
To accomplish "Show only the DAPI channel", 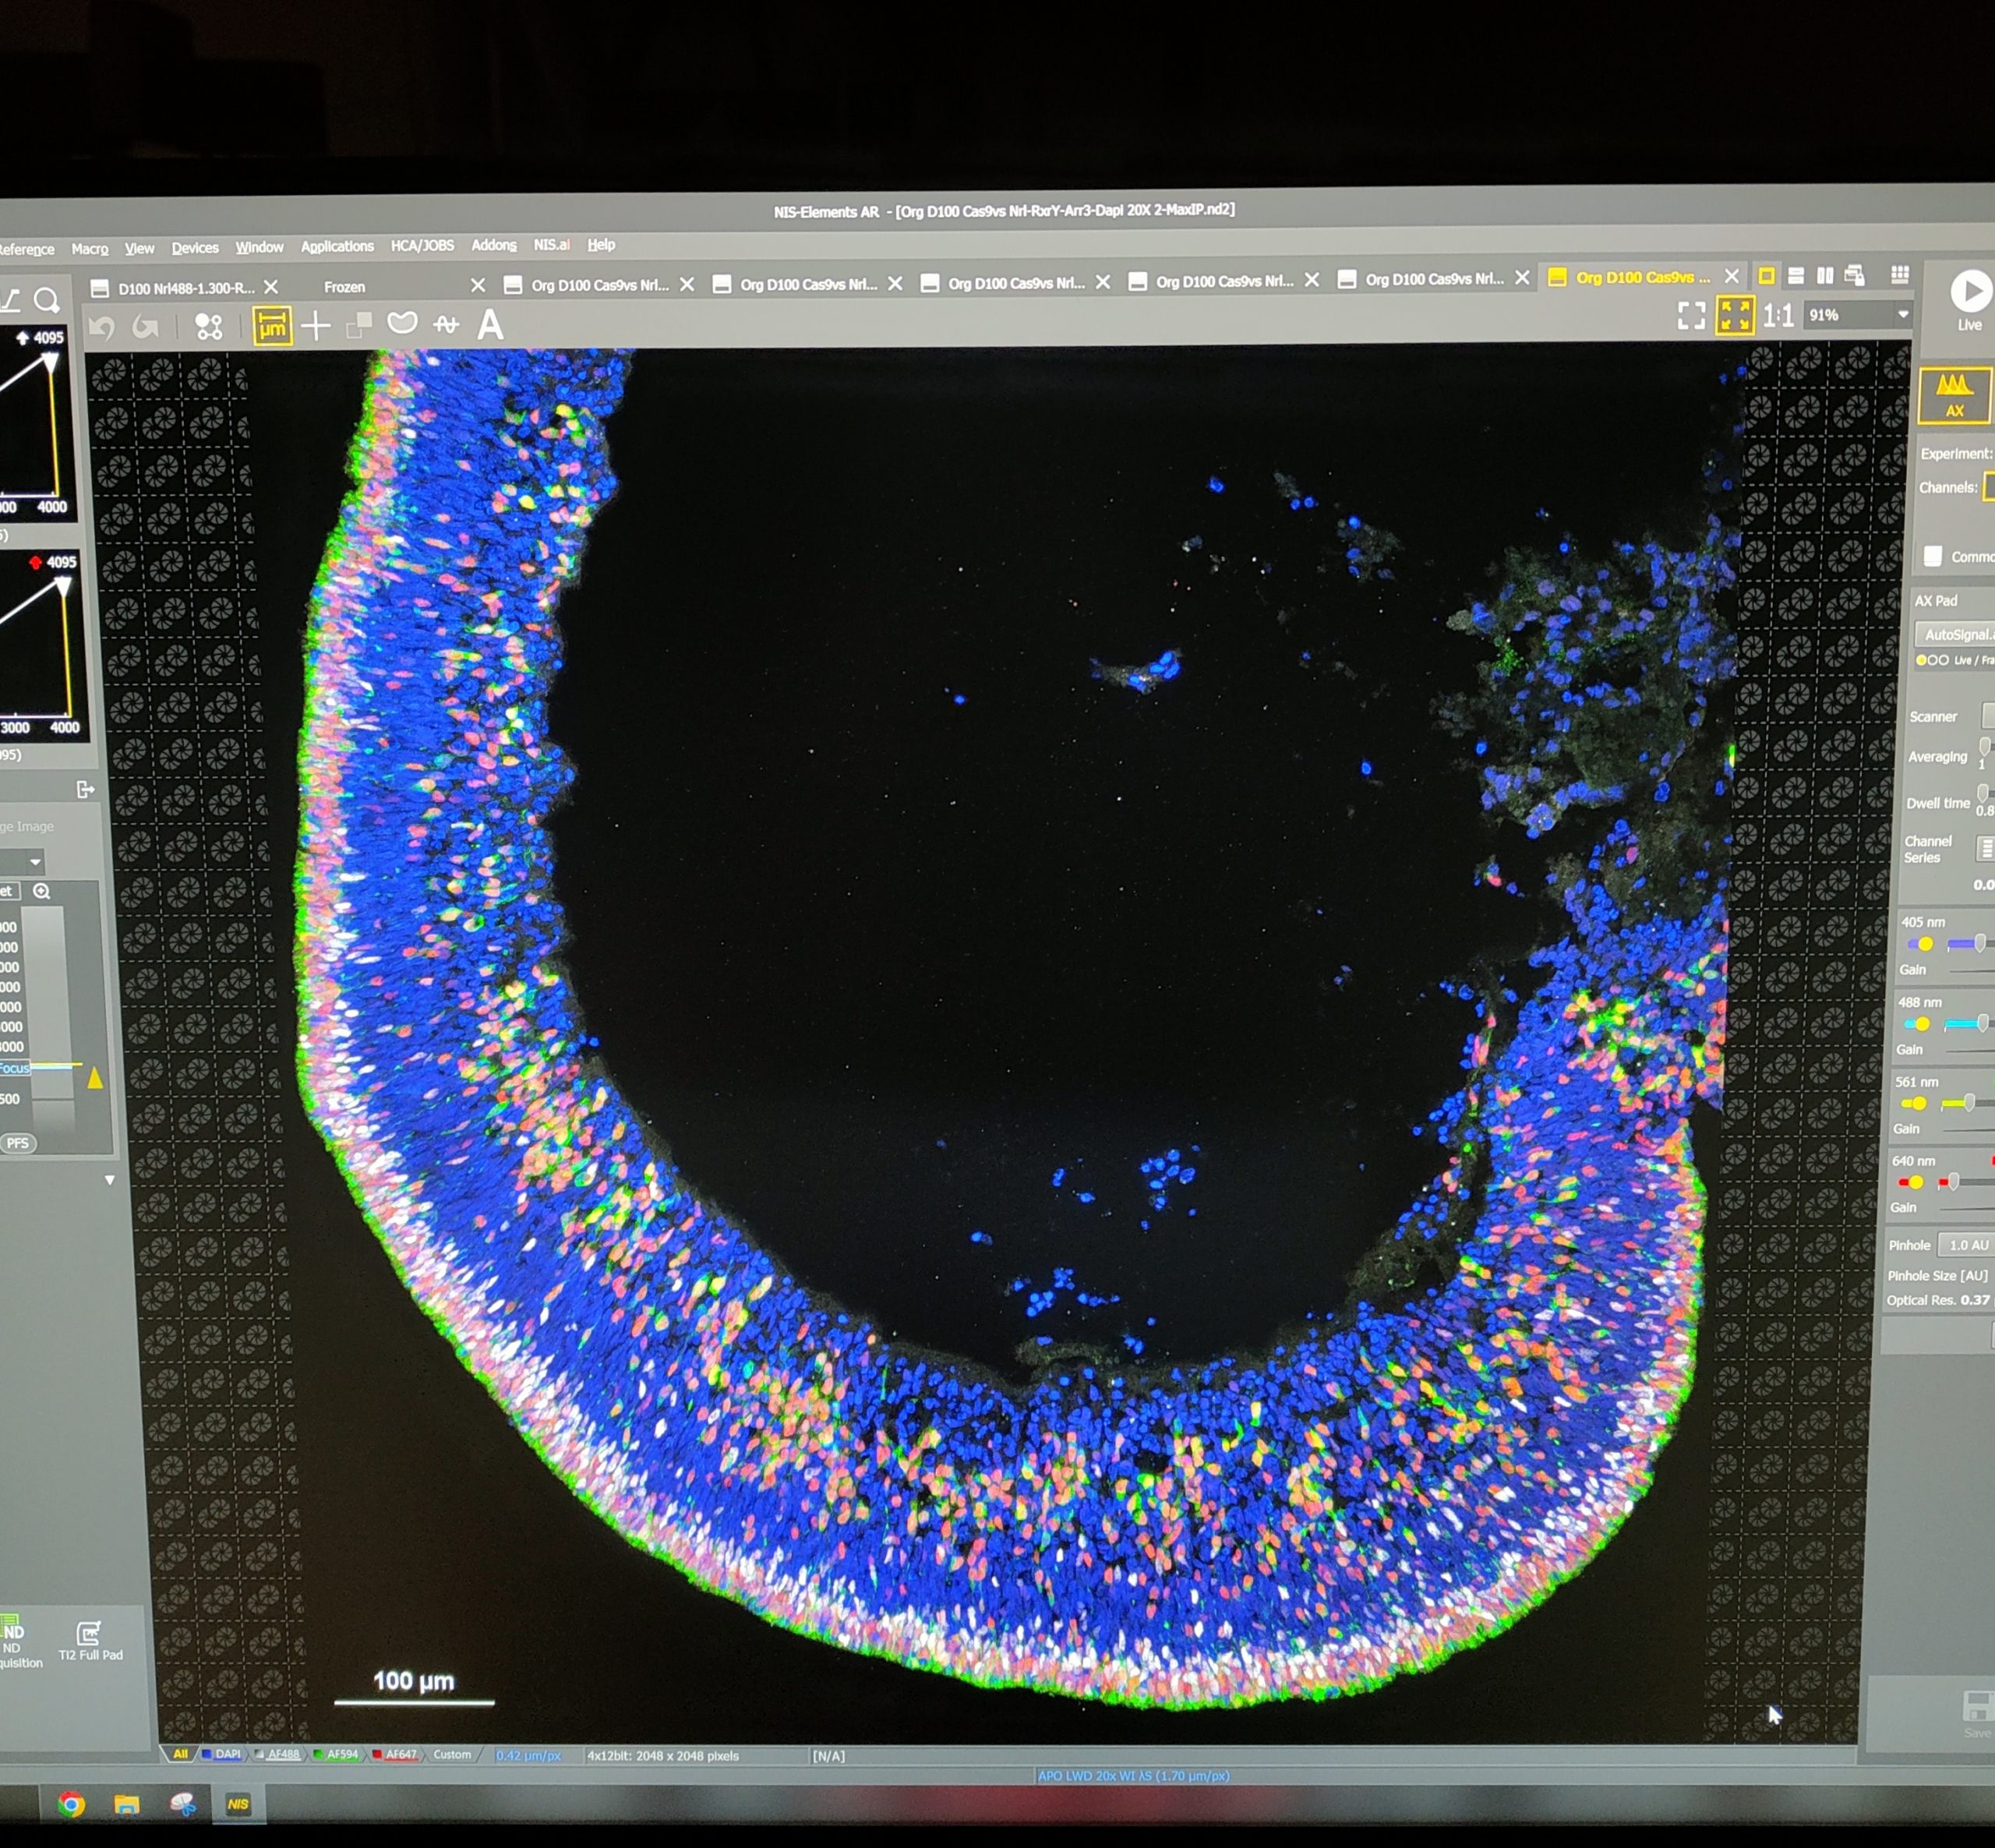I will tap(221, 1754).
